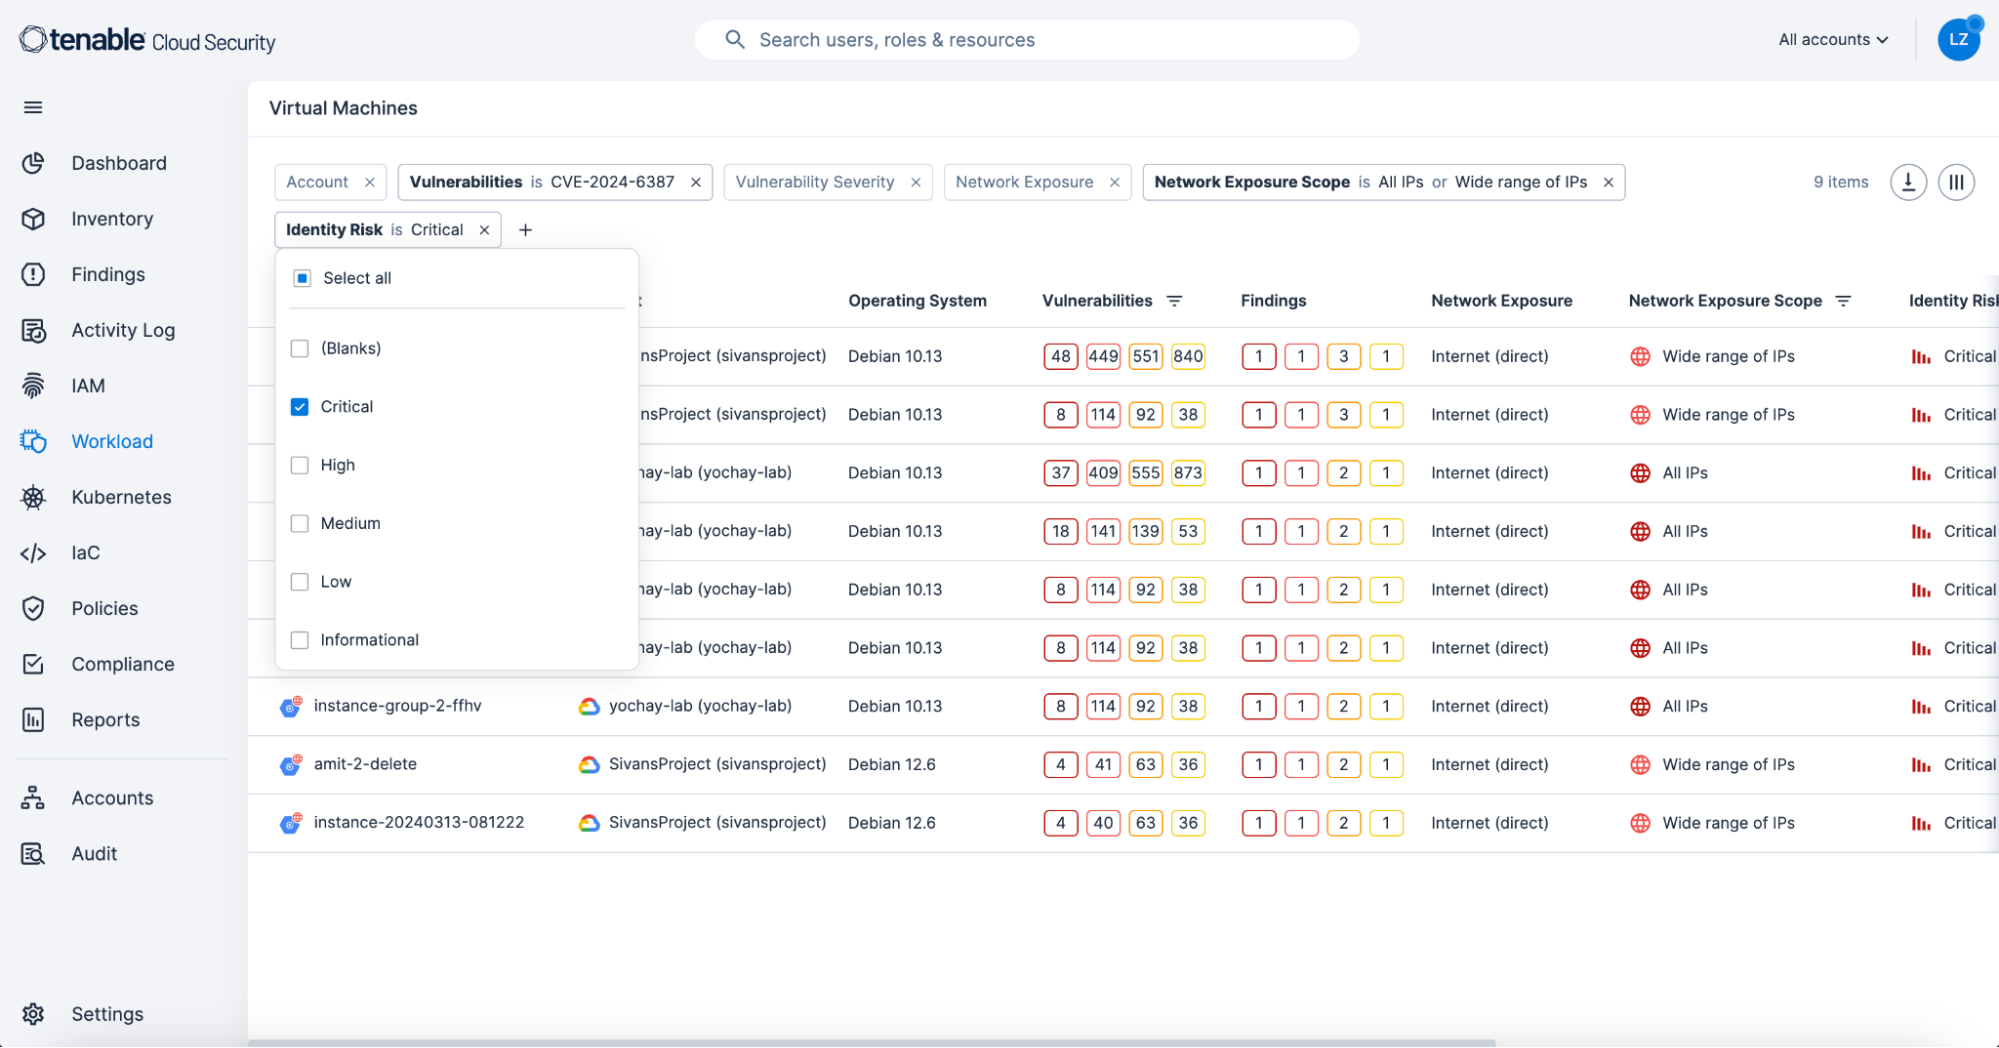Open the Compliance section
This screenshot has height=1048, width=1999.
pyautogui.click(x=123, y=665)
